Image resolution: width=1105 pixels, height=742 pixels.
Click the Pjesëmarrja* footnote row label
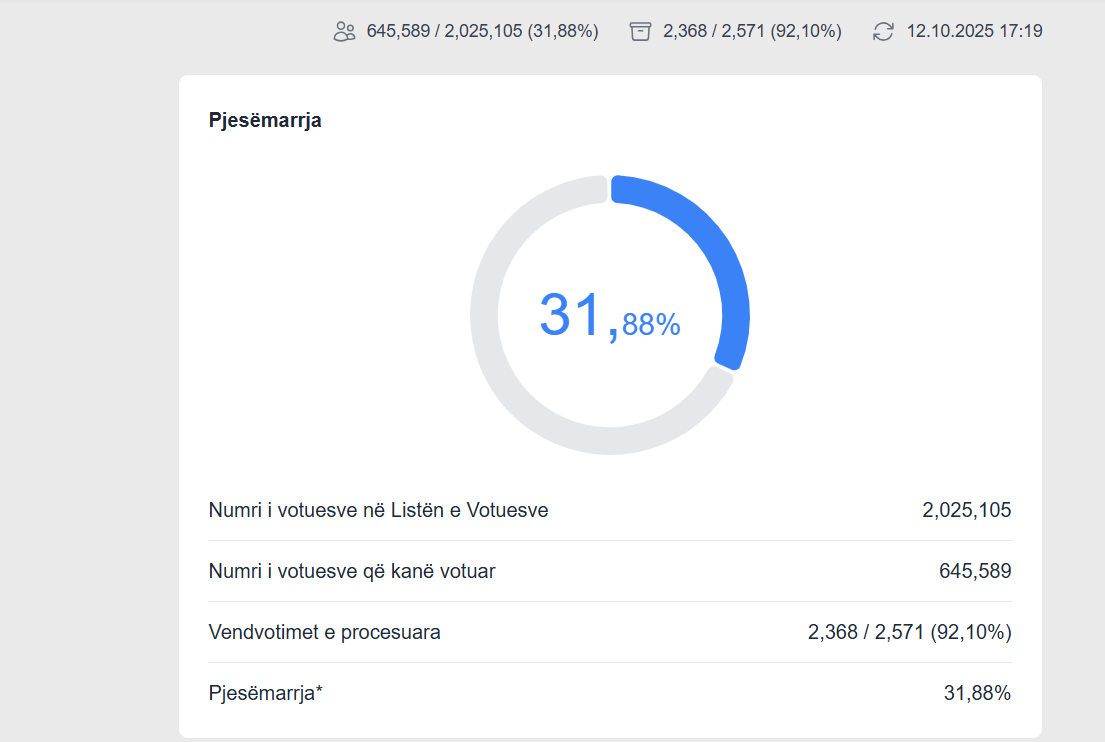pyautogui.click(x=265, y=694)
